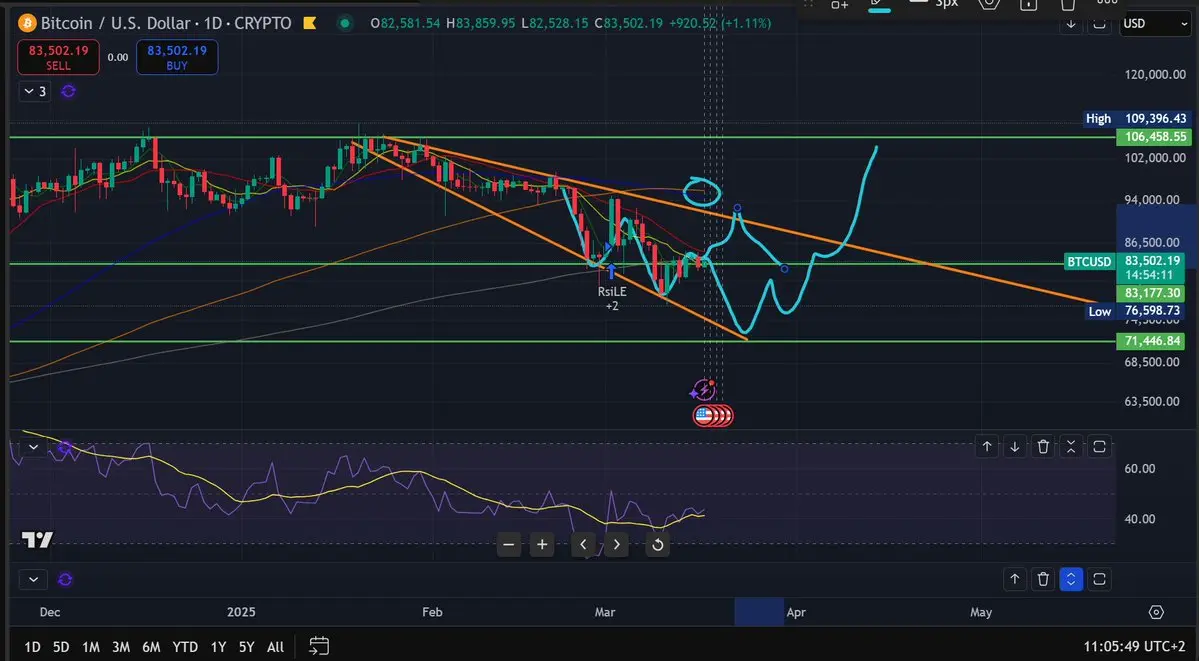Click the O82,581.54 open value
Image resolution: width=1199 pixels, height=661 pixels.
pos(405,24)
